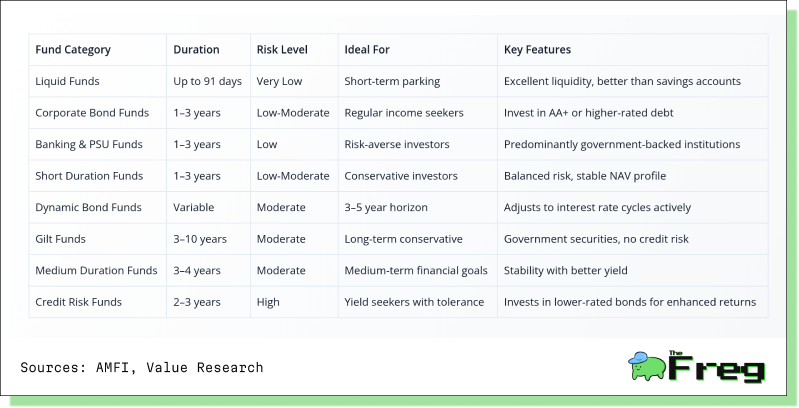Click The Freg logo text
799x408 pixels.
tap(717, 366)
